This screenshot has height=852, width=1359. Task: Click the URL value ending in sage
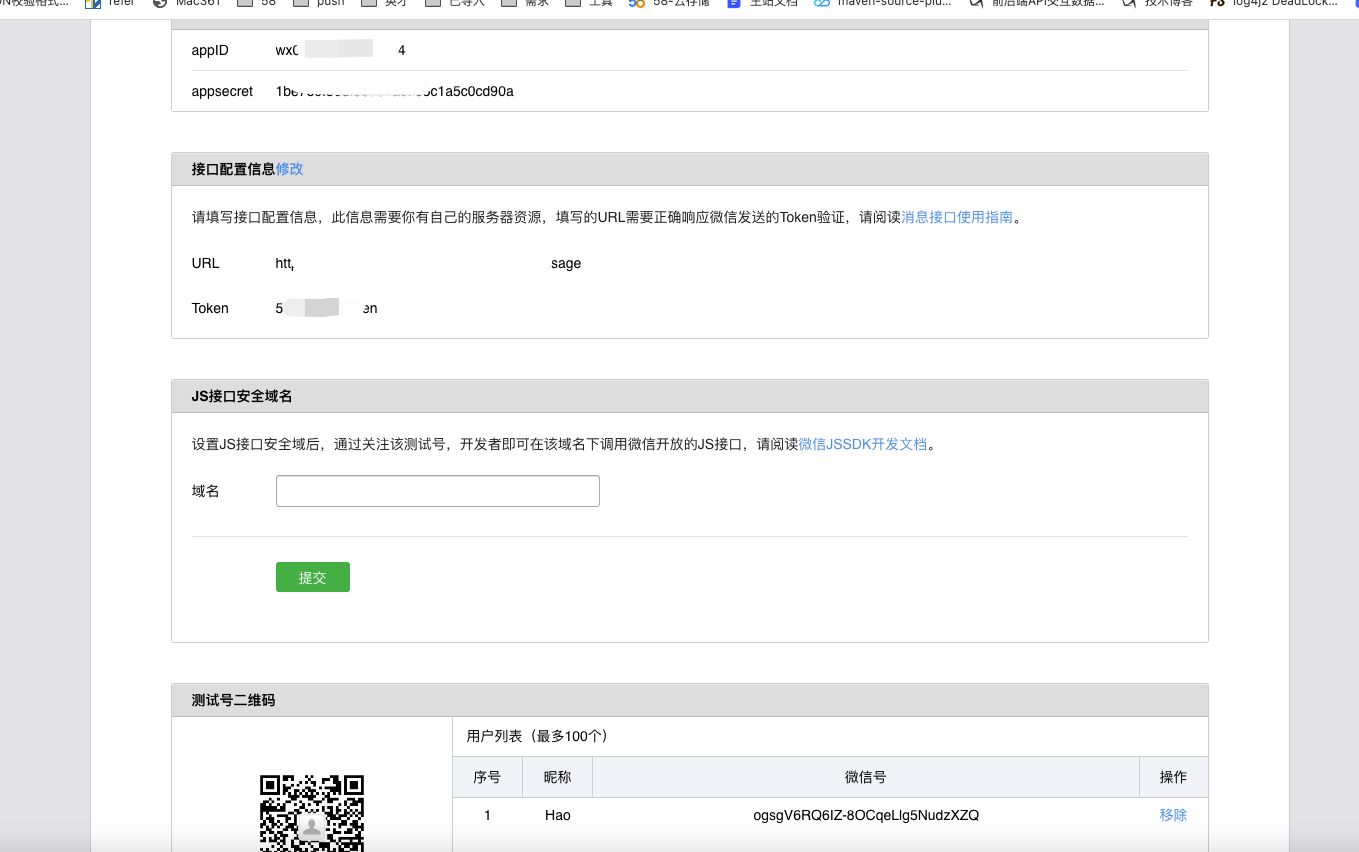point(428,263)
